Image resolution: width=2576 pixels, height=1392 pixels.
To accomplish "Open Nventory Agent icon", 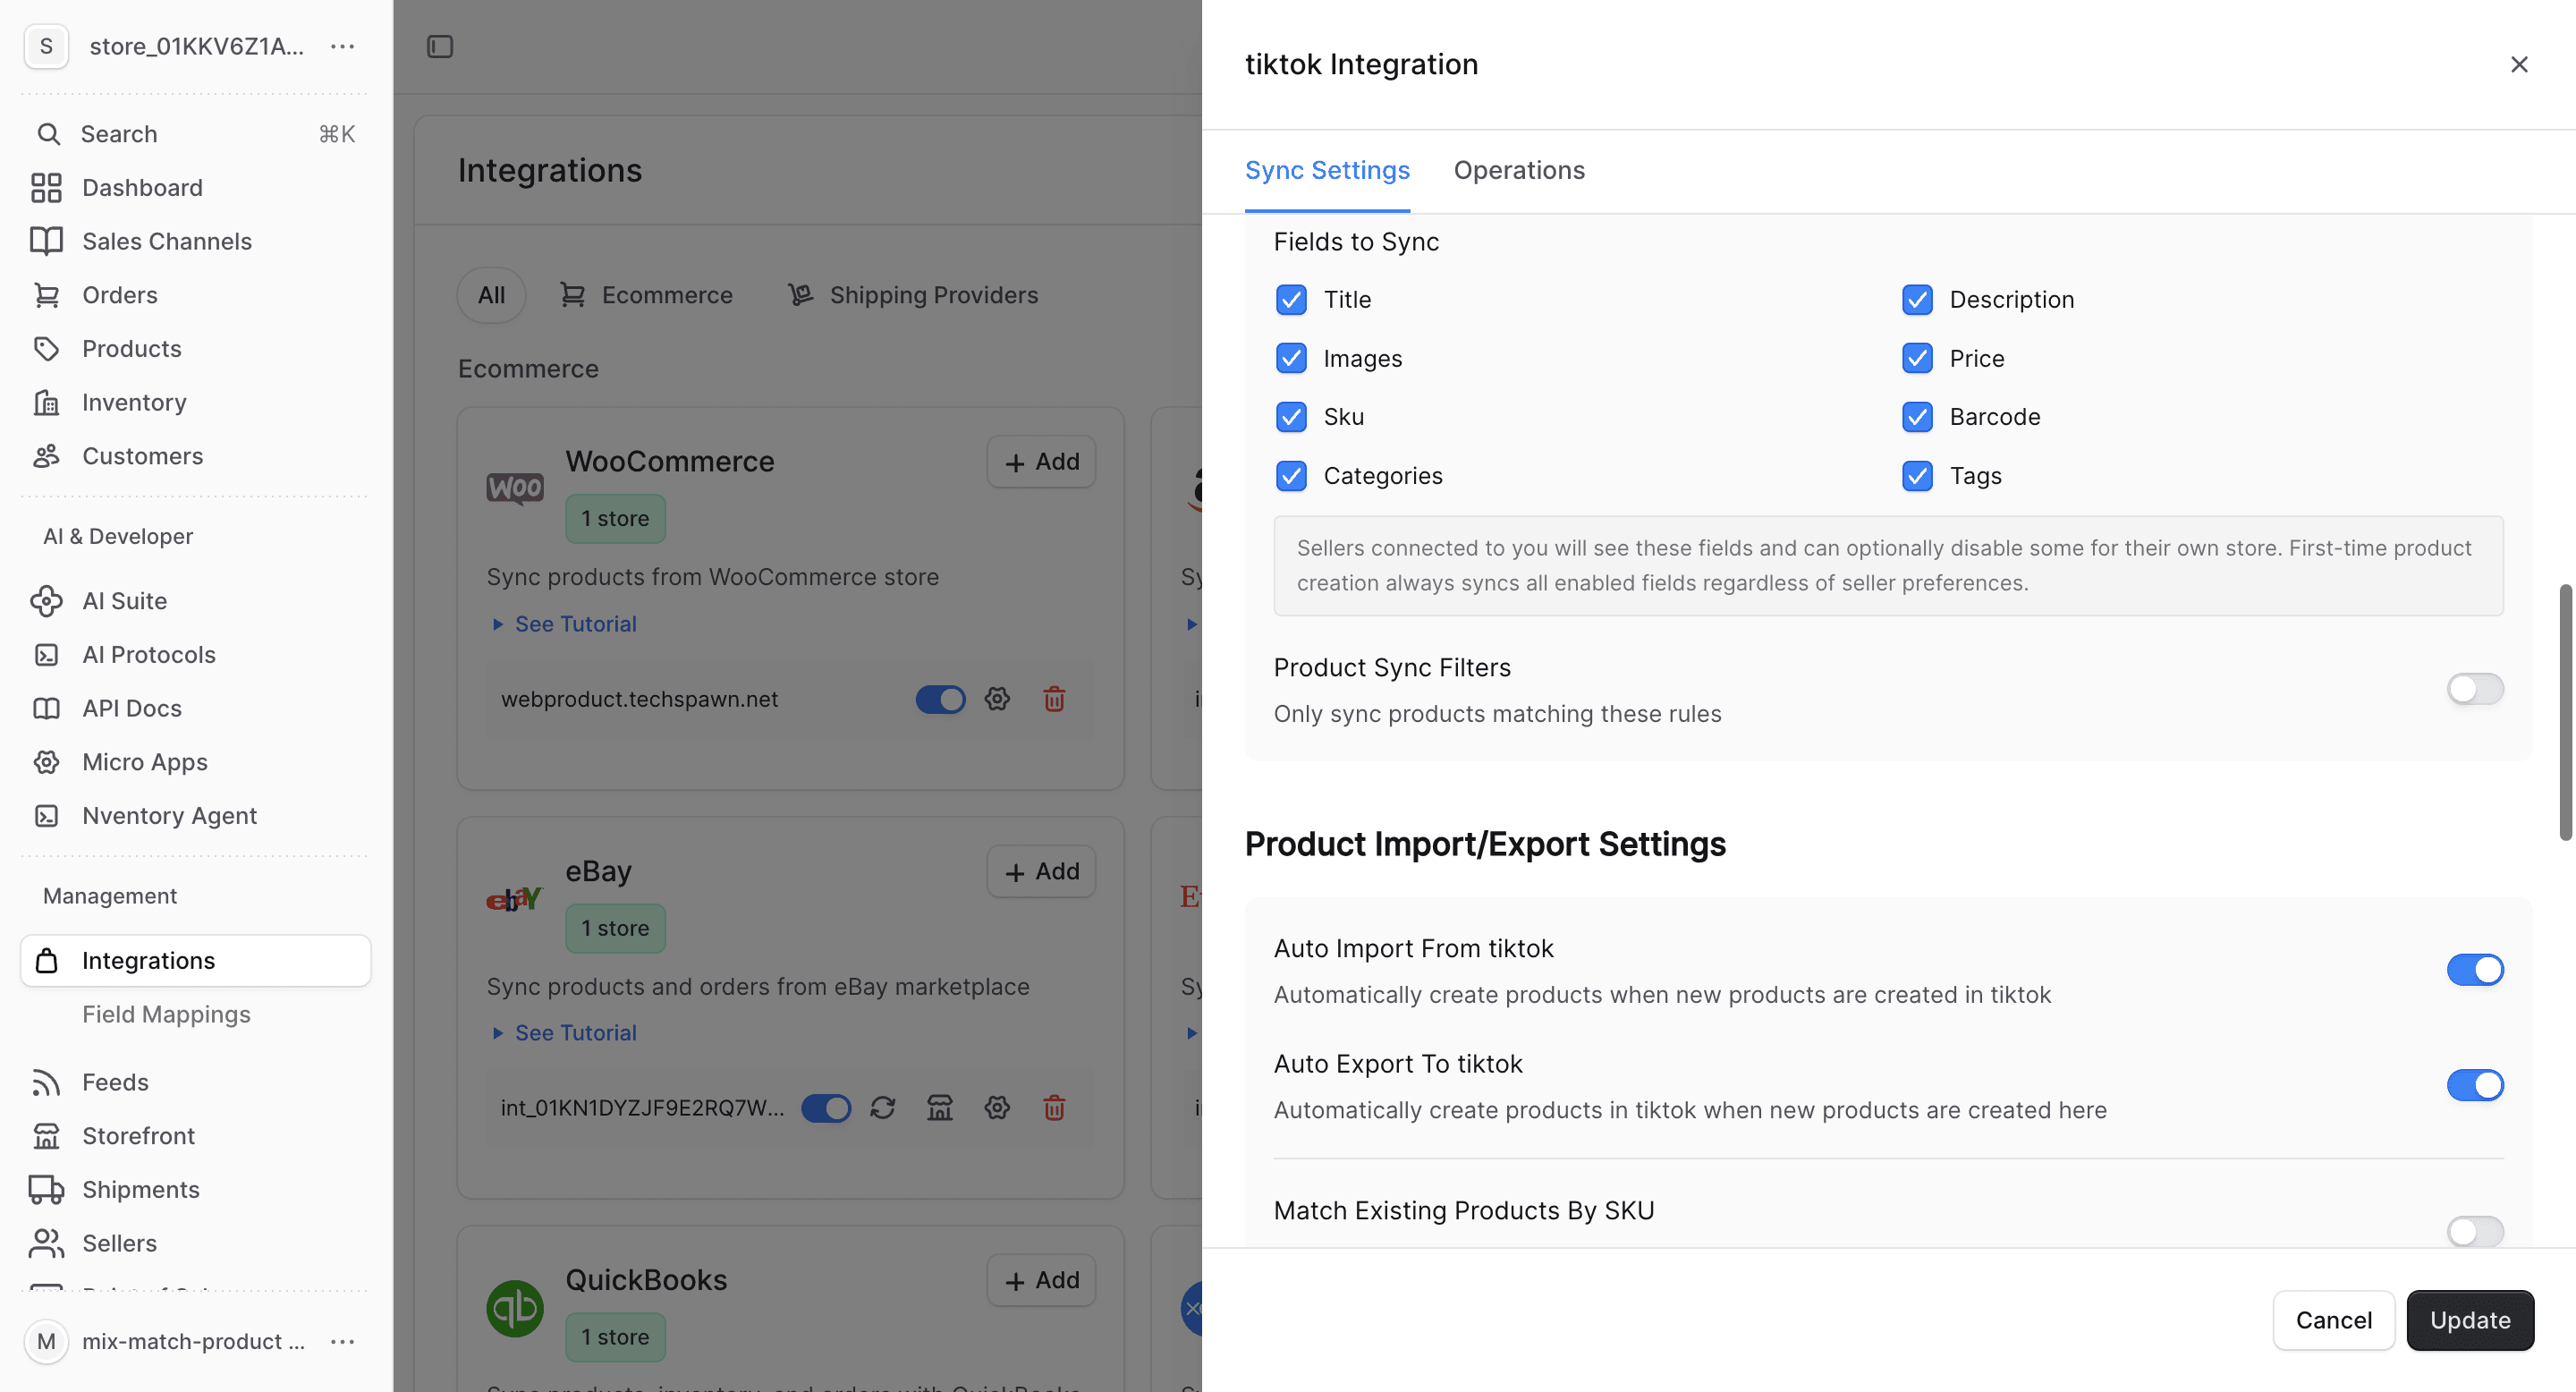I will pos(46,816).
